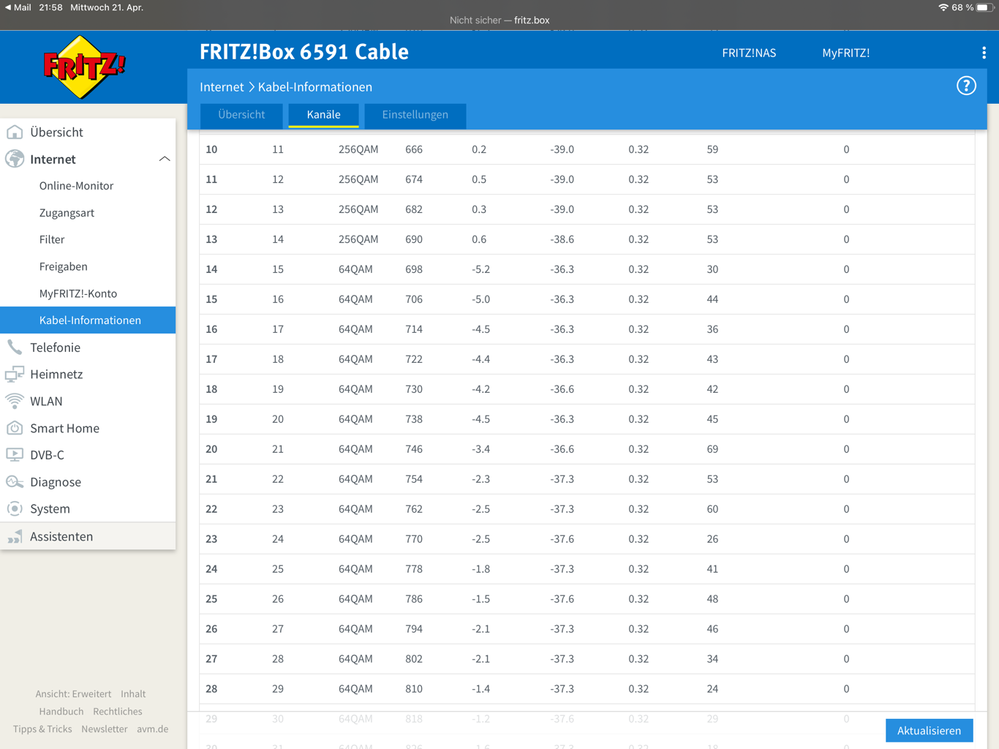Click frequency value 666
Screen dimensions: 999x749
tap(414, 150)
